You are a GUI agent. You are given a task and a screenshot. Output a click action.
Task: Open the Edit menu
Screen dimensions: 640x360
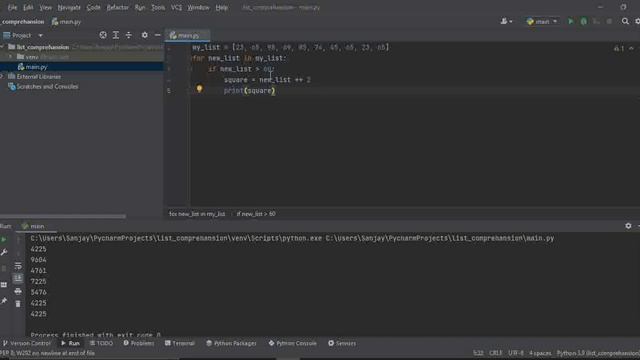click(28, 7)
